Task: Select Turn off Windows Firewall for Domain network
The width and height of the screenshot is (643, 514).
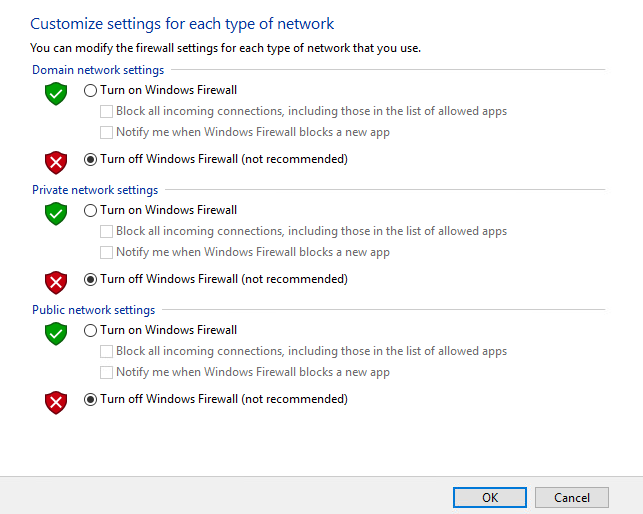Action: tap(91, 159)
